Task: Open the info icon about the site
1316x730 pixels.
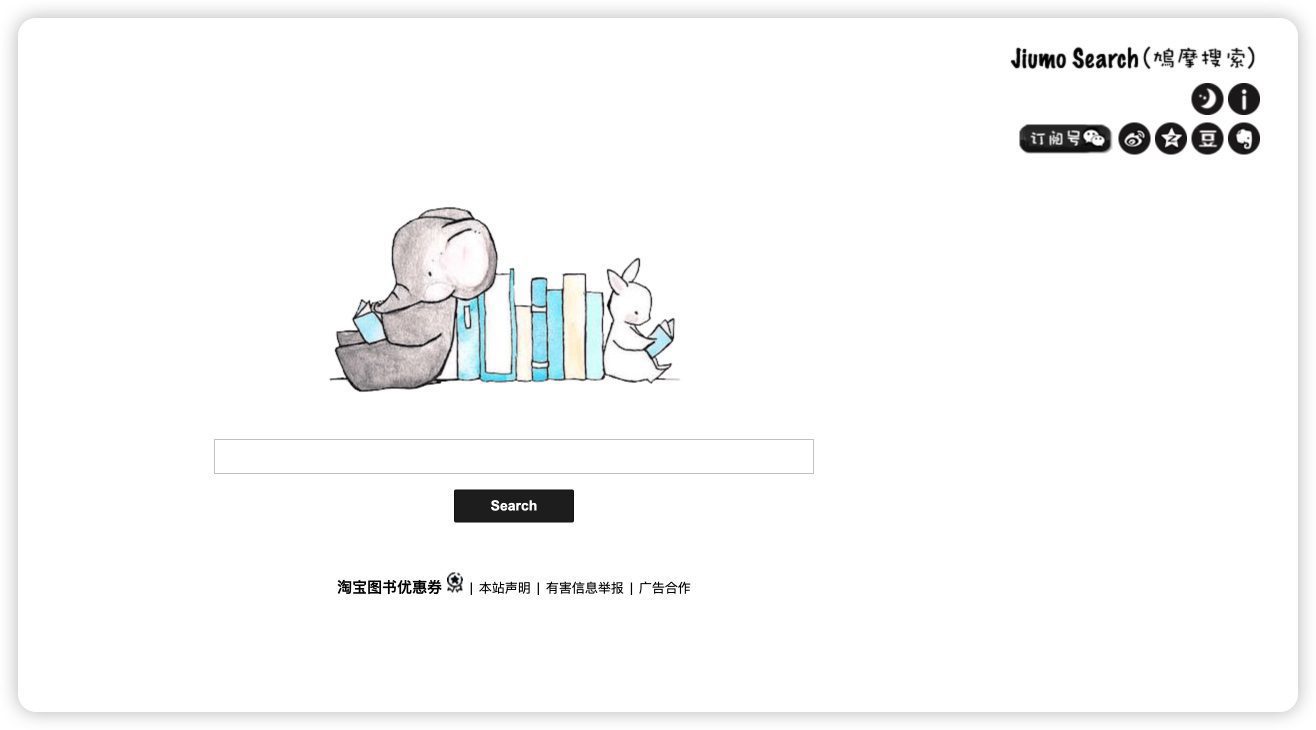Action: [x=1244, y=99]
